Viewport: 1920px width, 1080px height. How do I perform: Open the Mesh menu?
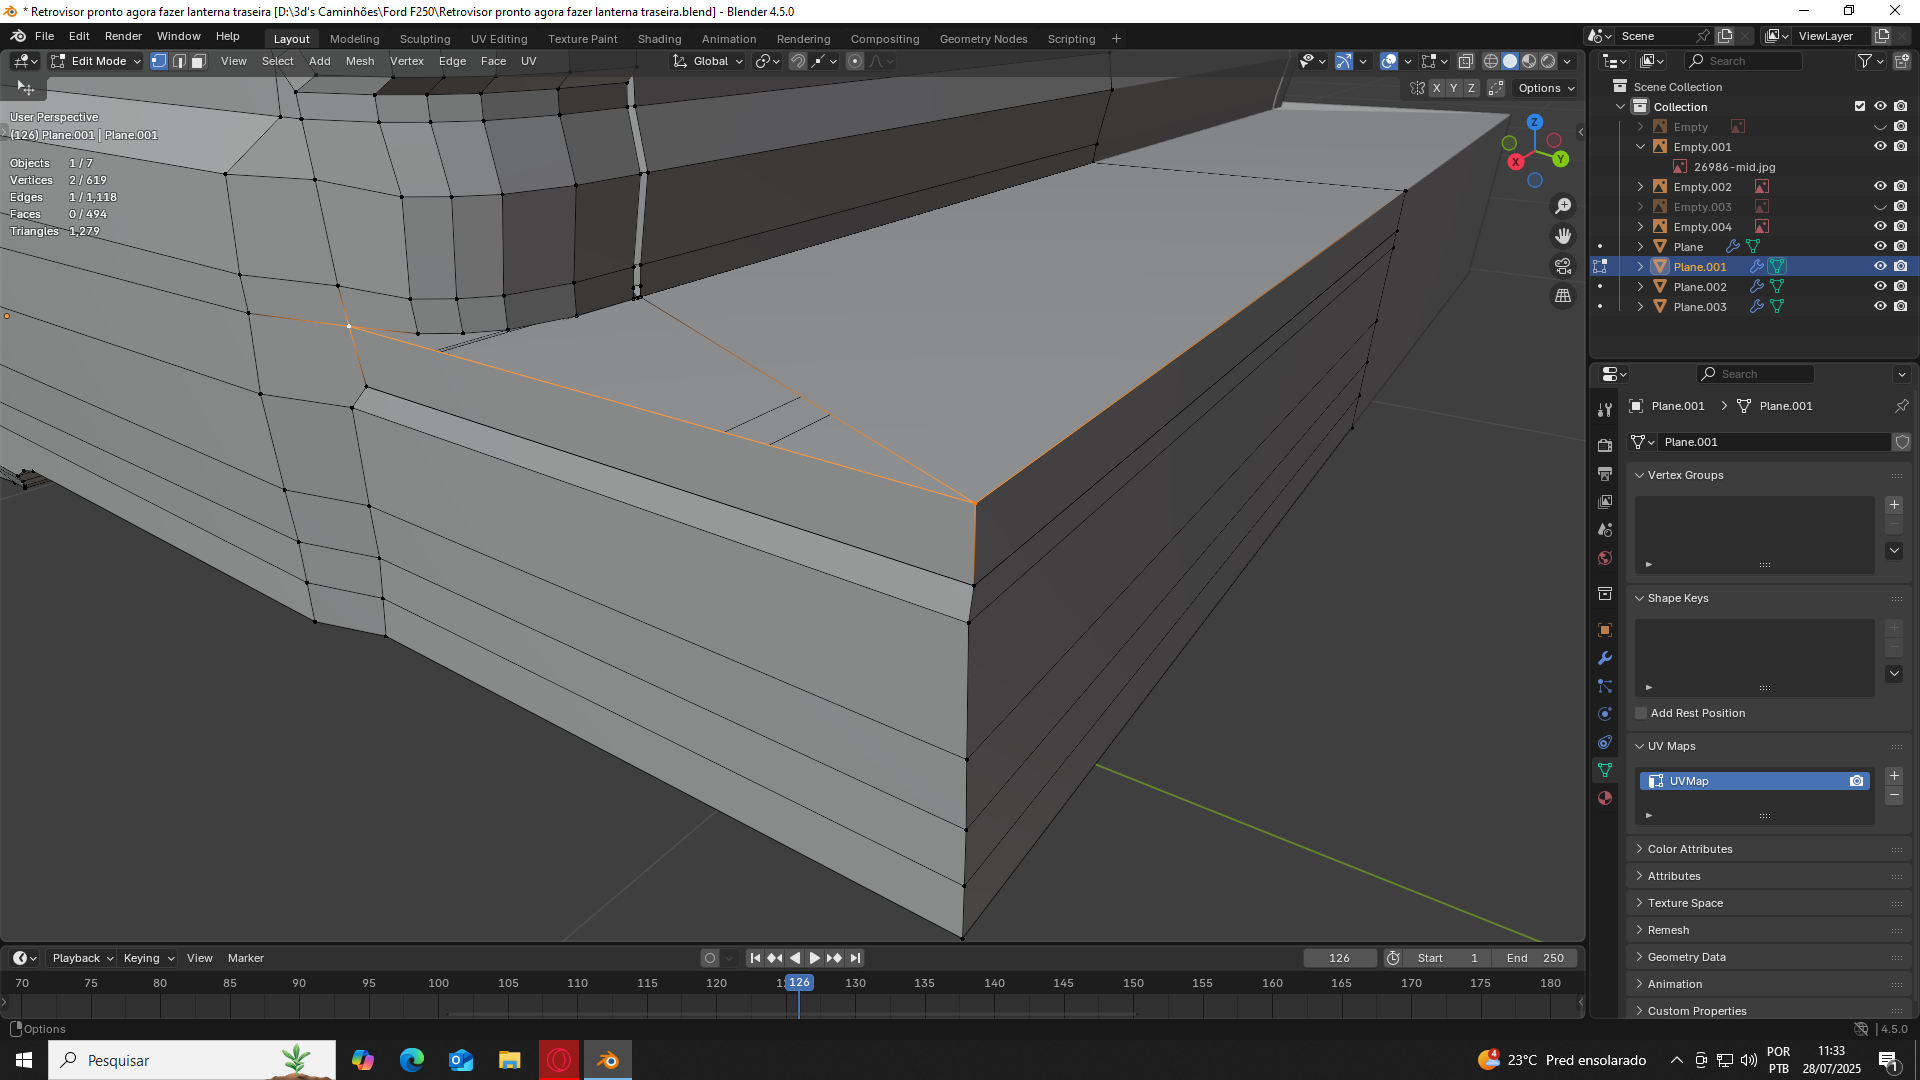[359, 61]
